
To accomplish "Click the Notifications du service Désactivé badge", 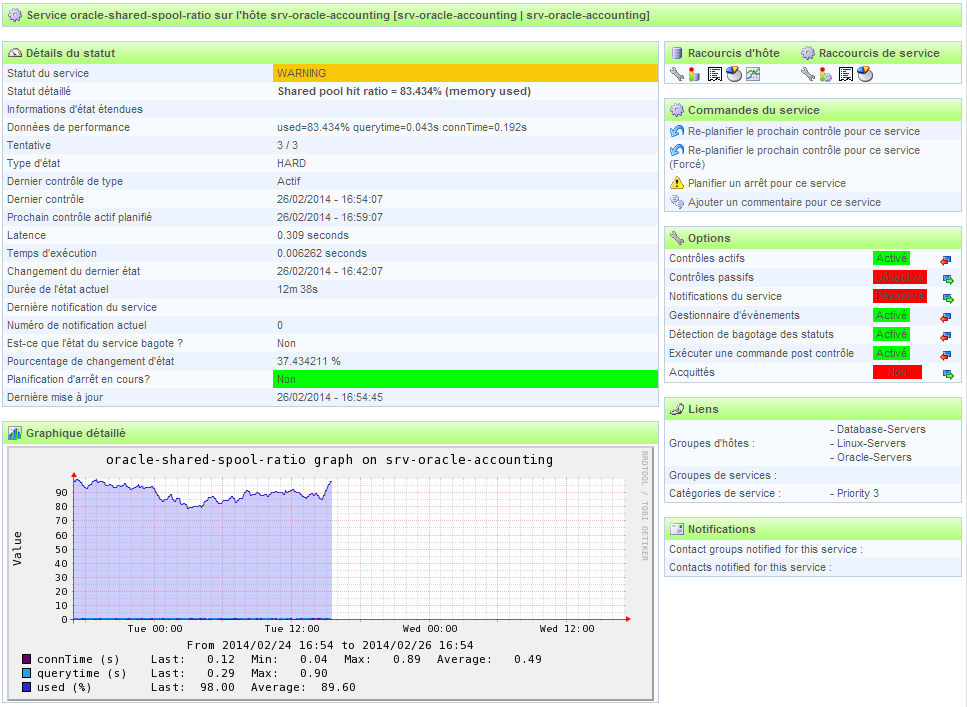I will (x=900, y=297).
